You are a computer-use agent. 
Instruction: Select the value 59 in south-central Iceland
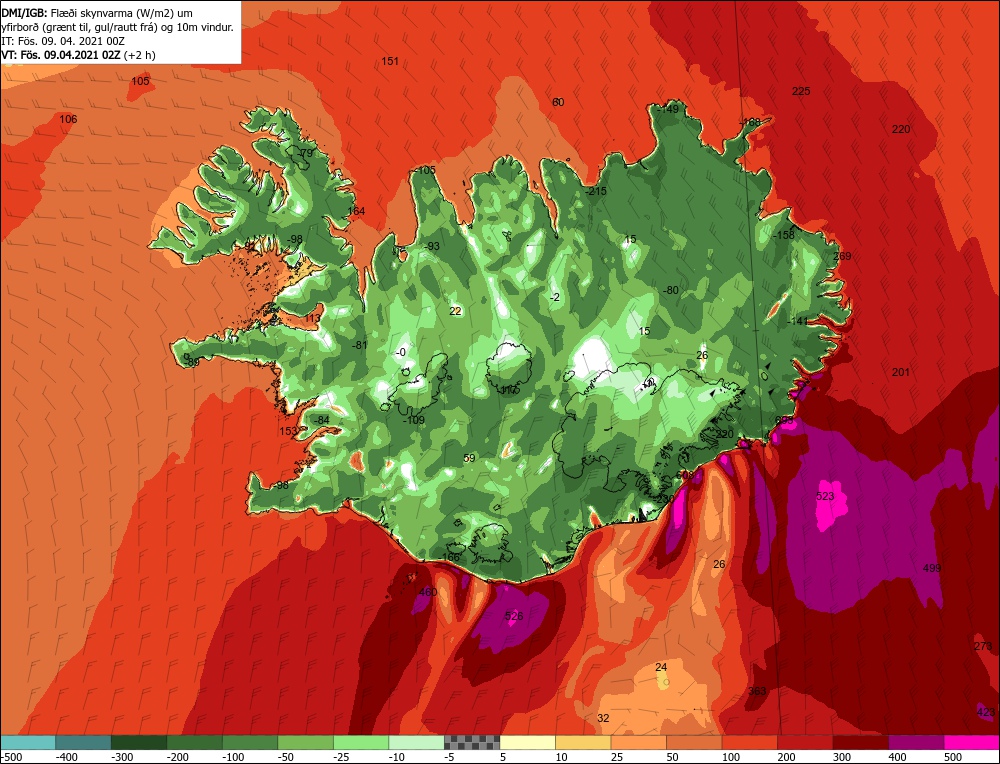[469, 459]
